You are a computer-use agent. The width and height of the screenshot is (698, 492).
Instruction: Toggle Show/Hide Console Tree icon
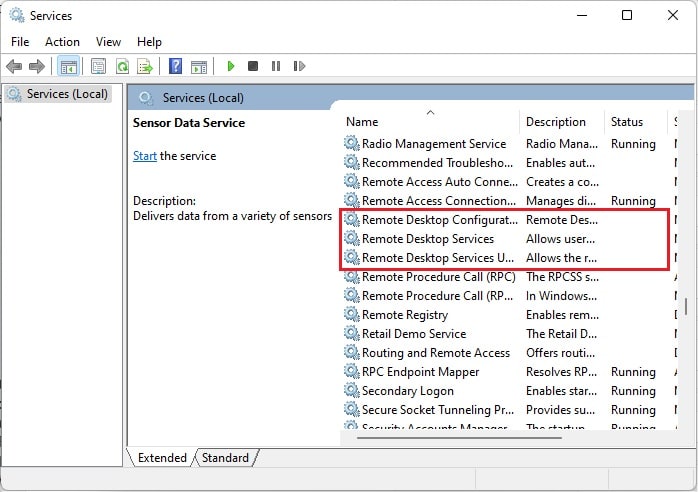68,67
